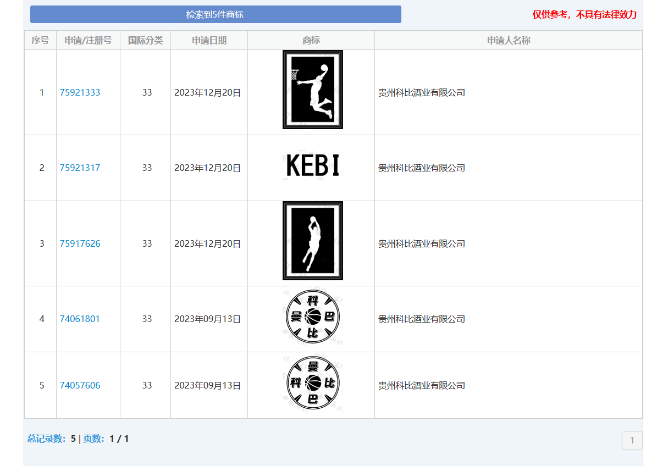The height and width of the screenshot is (466, 657).
Task: Click the 申请/注册号 column header
Action: tap(88, 40)
